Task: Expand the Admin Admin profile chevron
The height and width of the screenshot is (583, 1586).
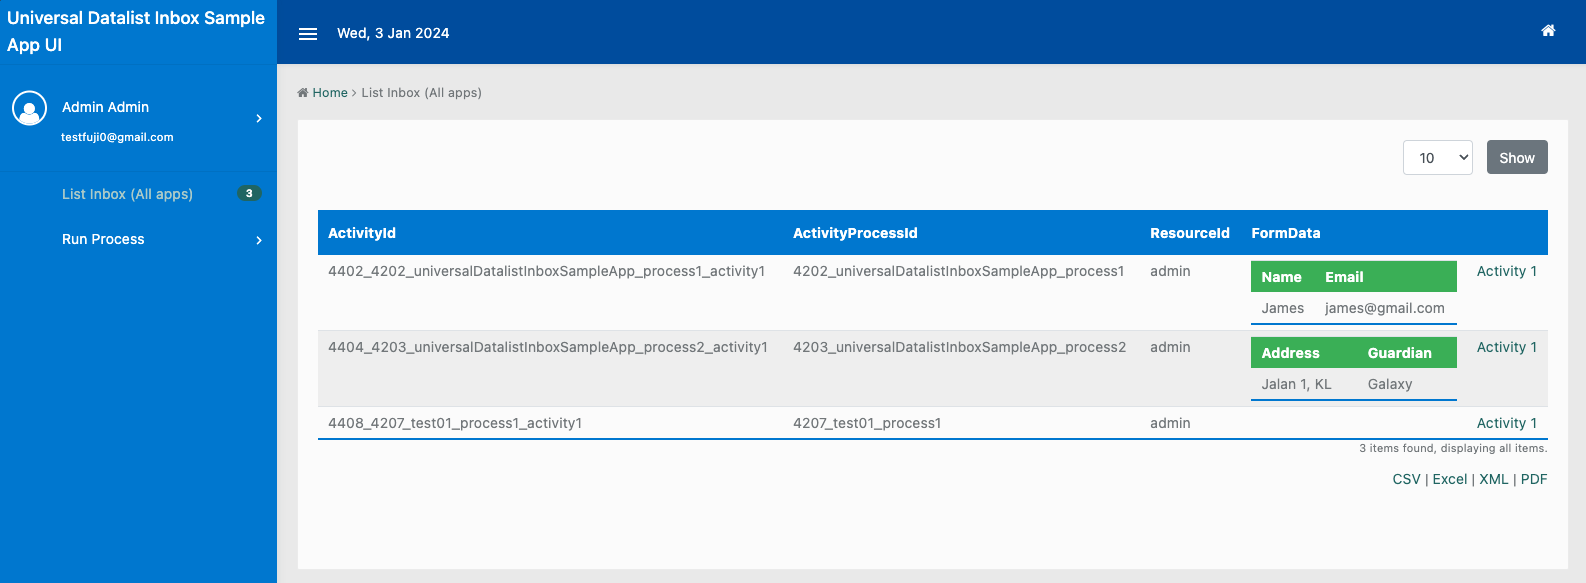Action: (259, 119)
